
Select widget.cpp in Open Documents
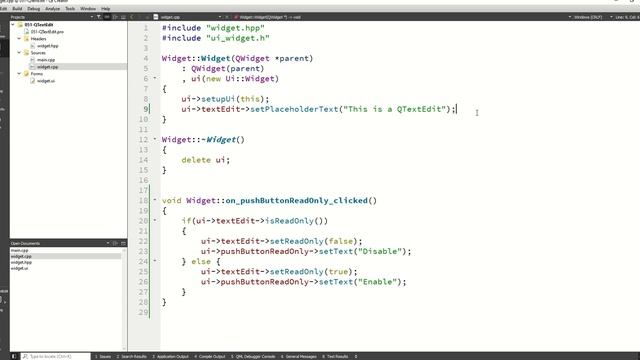(x=21, y=256)
